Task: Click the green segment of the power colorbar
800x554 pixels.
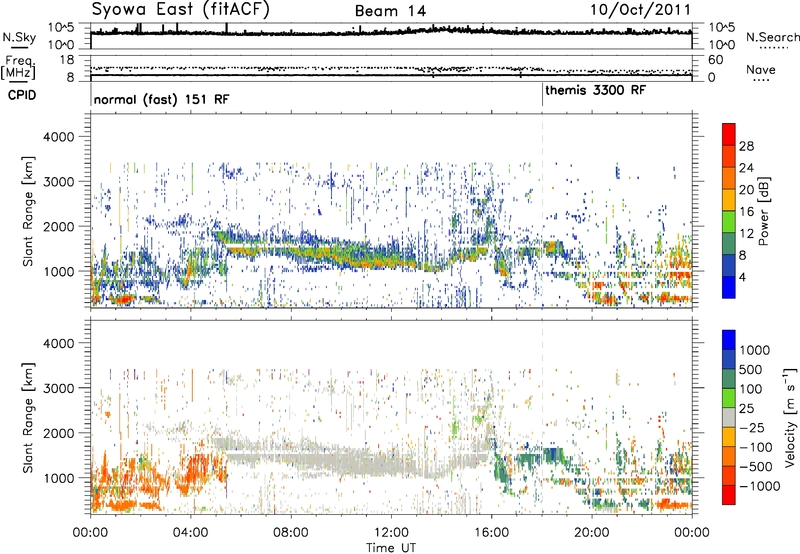Action: 729,221
